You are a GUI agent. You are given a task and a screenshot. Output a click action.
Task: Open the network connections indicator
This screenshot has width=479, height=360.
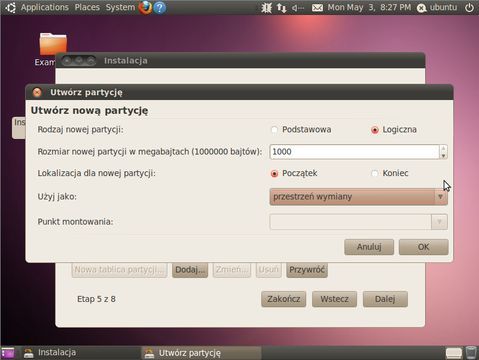click(x=281, y=8)
